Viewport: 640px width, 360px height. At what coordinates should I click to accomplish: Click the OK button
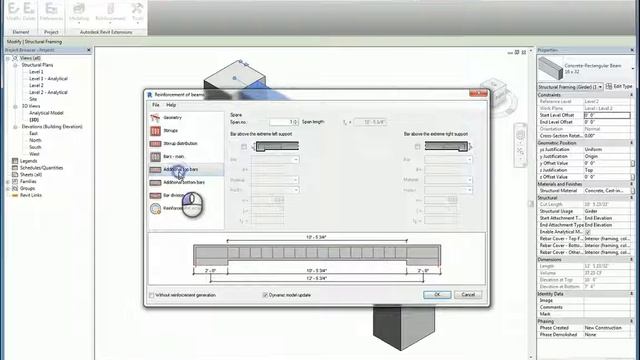tap(437, 295)
